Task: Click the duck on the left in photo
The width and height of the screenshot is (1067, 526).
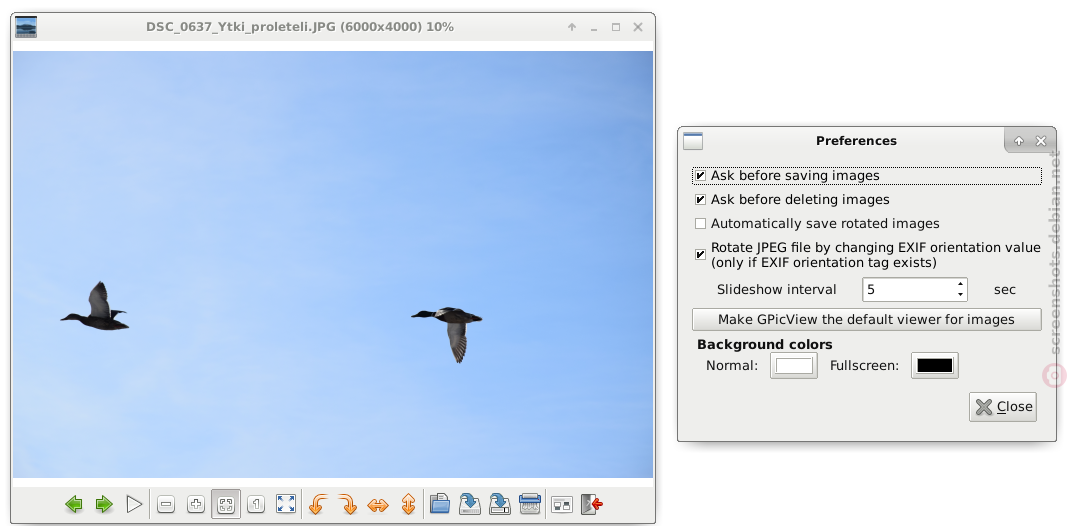Action: coord(95,307)
